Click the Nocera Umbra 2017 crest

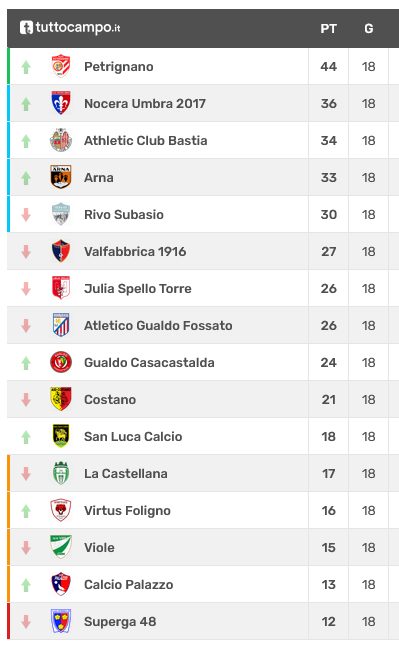click(61, 103)
